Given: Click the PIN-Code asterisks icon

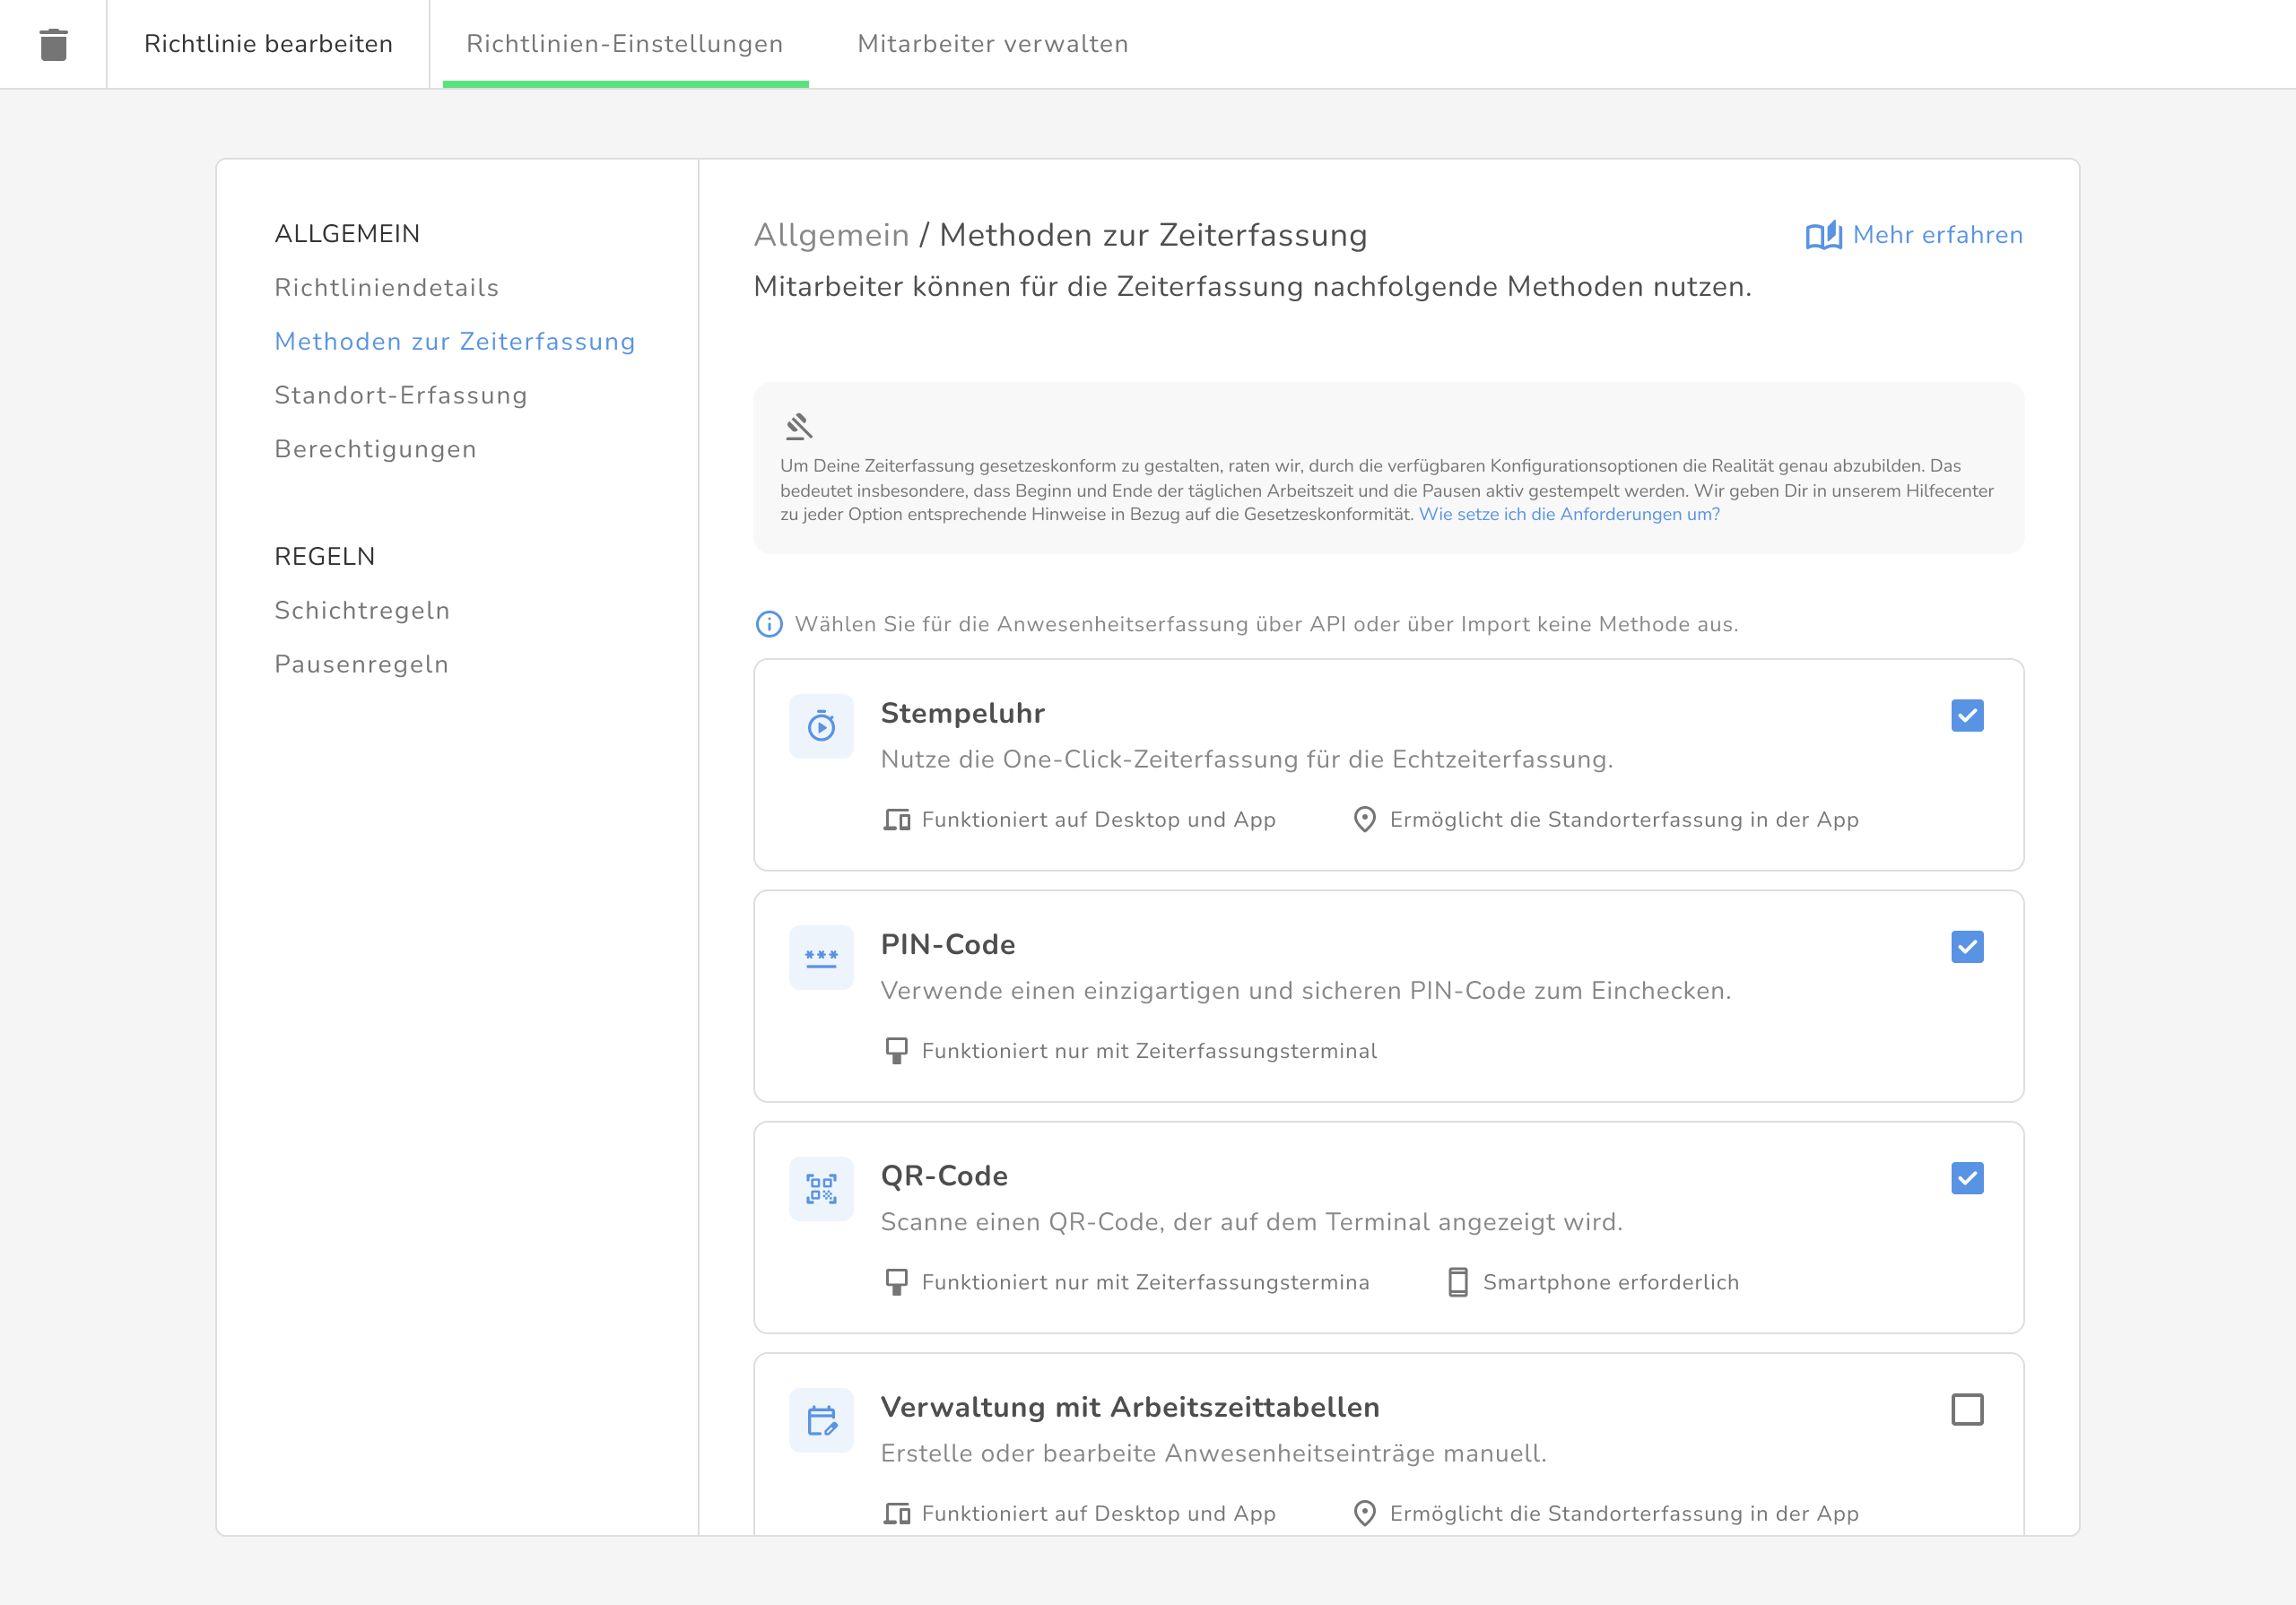Looking at the screenshot, I should (821, 957).
